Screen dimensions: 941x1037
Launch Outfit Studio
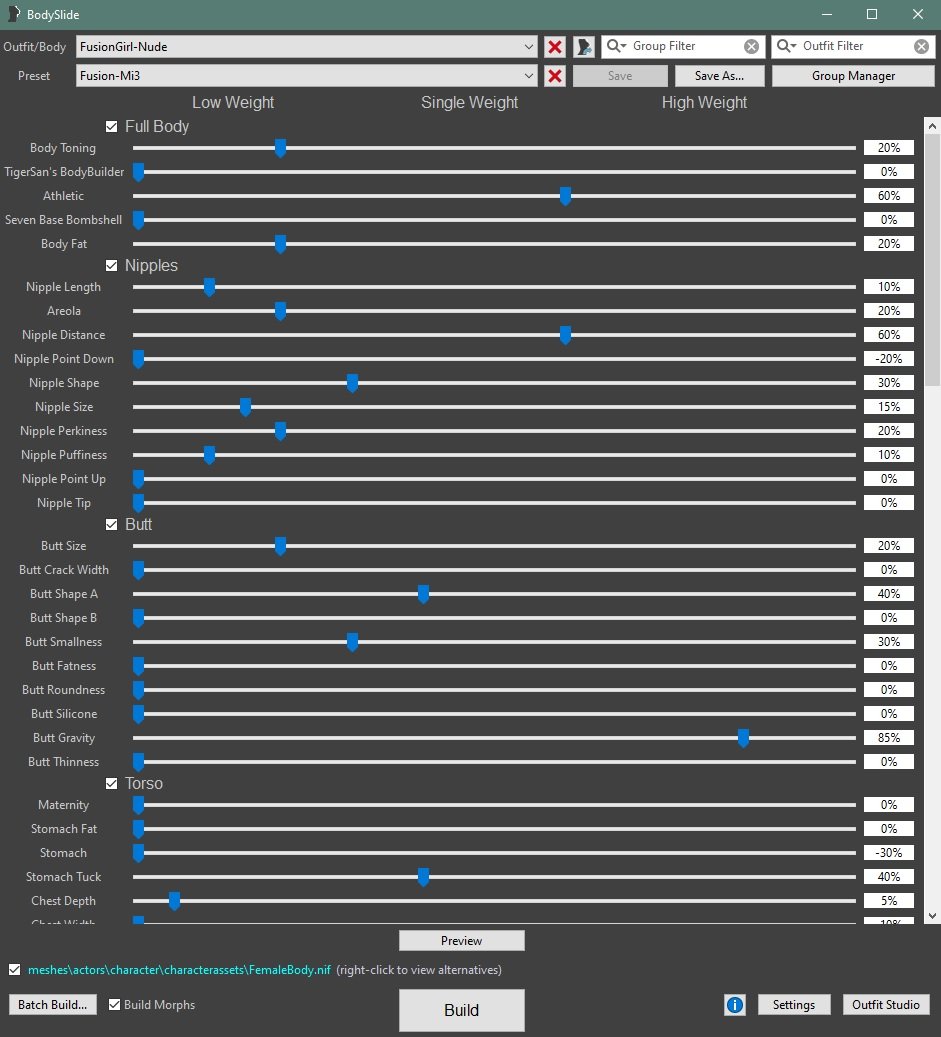[886, 1005]
